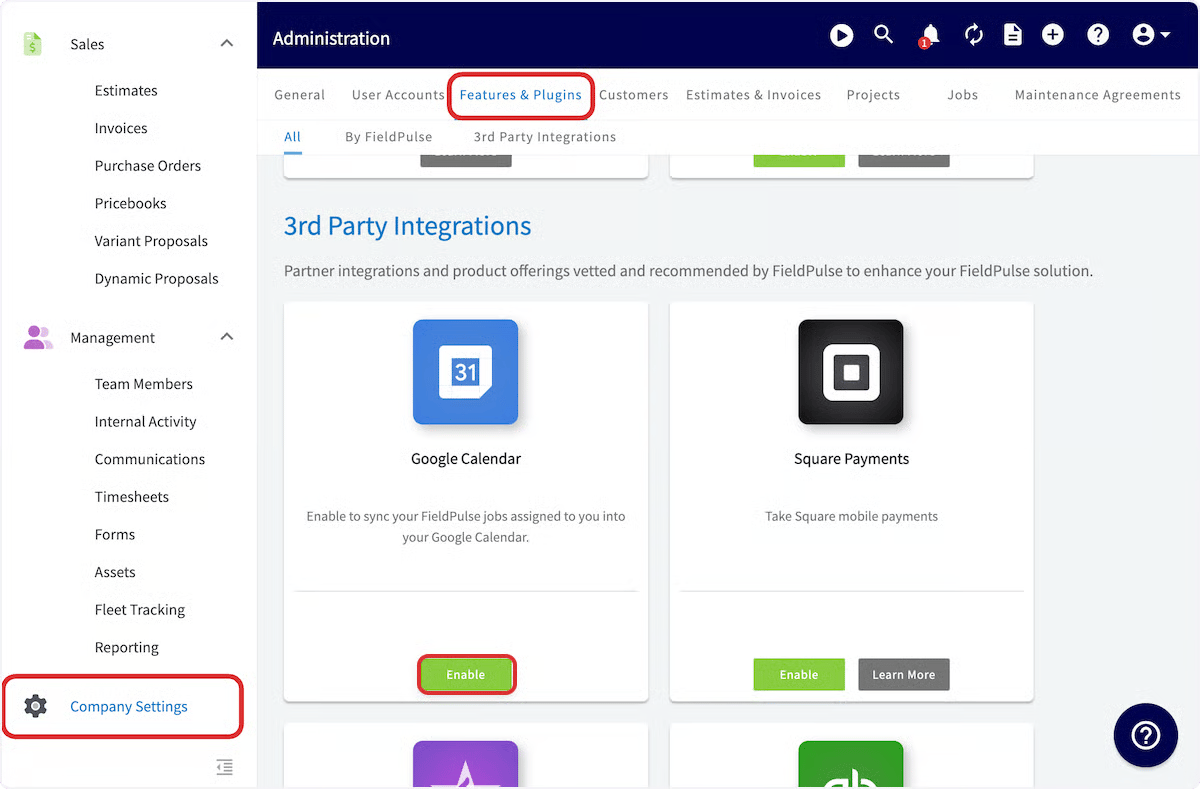Open the Customers tab
1200x789 pixels.
(x=634, y=95)
